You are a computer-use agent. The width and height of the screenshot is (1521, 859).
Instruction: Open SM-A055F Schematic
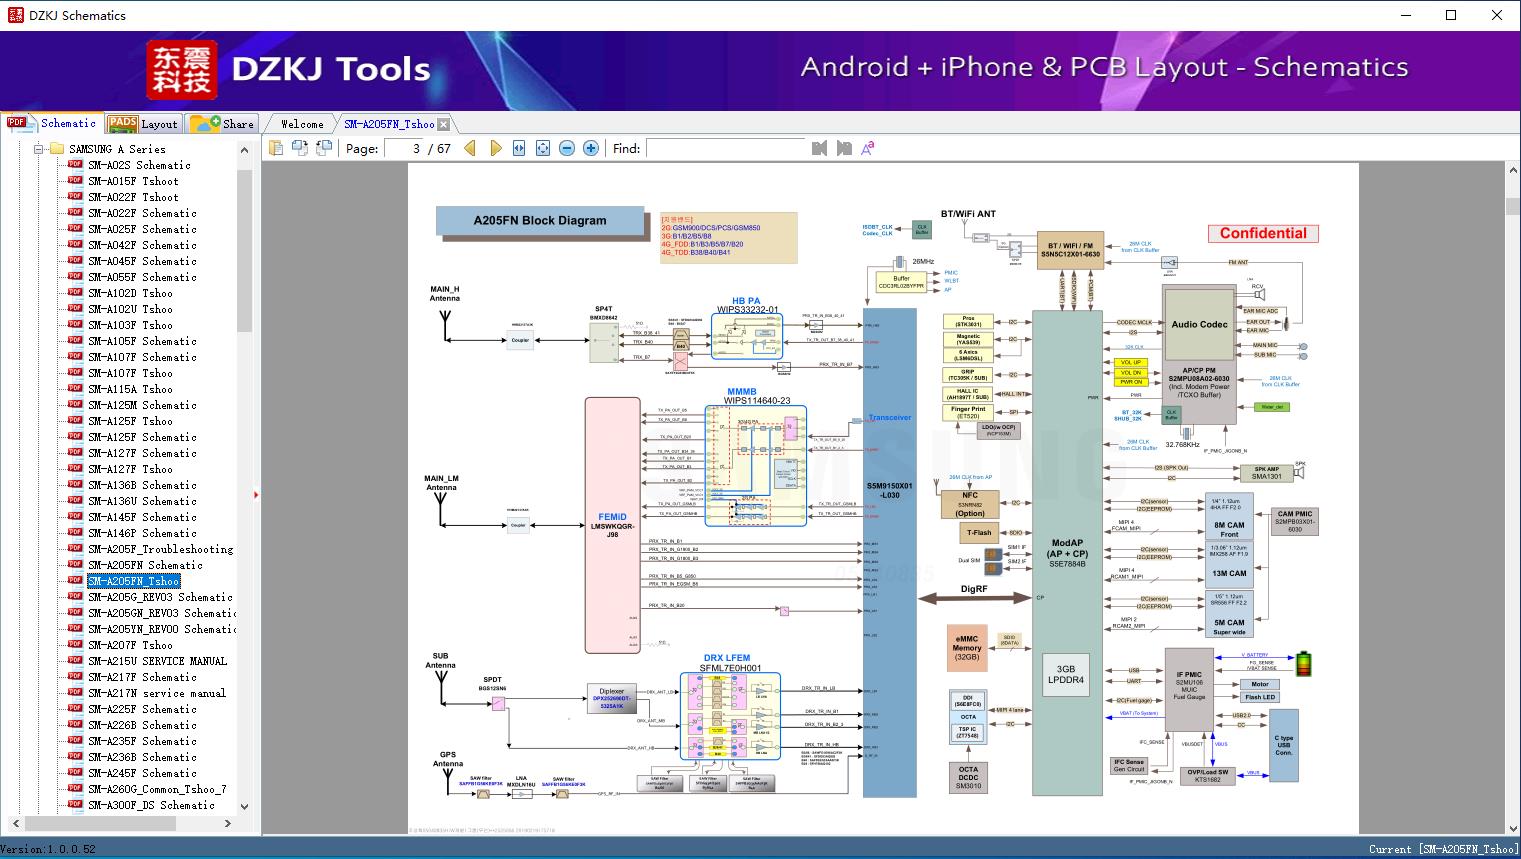click(x=142, y=277)
